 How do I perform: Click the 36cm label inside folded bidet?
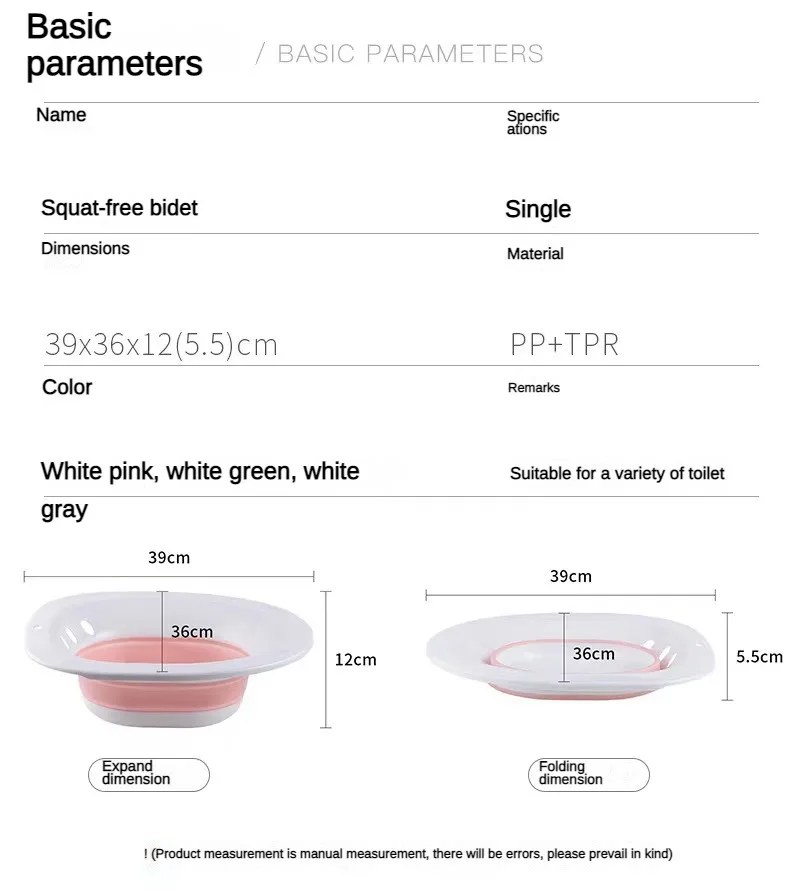[x=594, y=654]
